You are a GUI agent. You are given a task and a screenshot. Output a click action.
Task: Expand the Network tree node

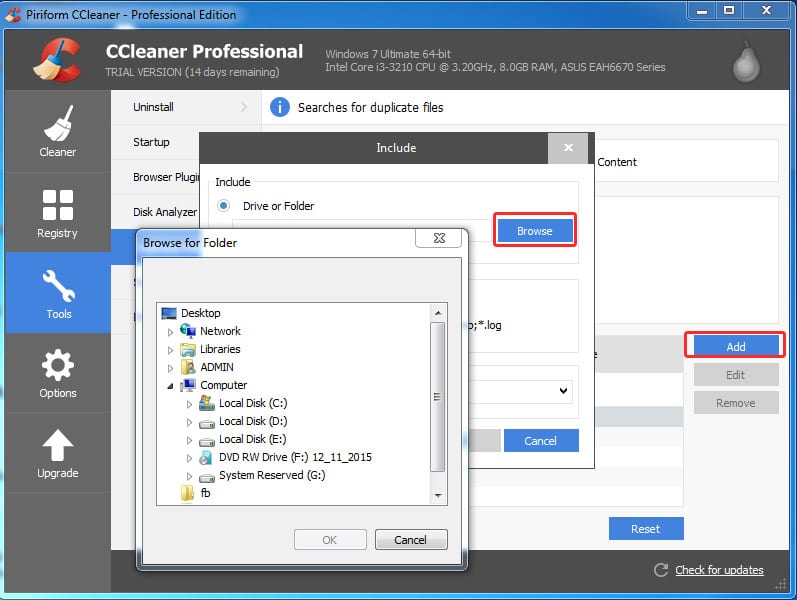[170, 331]
